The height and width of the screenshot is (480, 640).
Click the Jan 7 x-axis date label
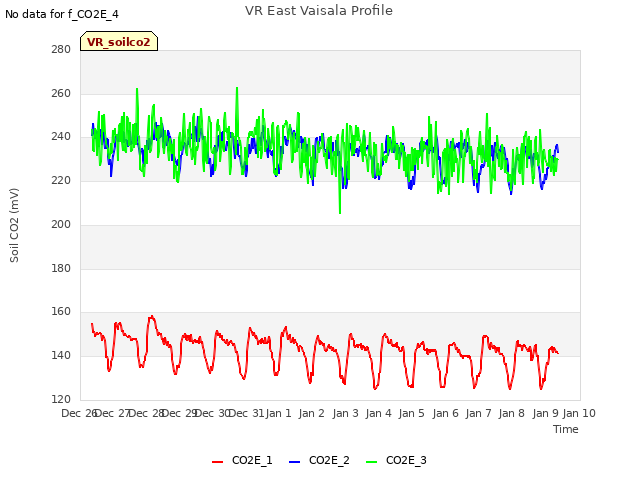tap(478, 413)
